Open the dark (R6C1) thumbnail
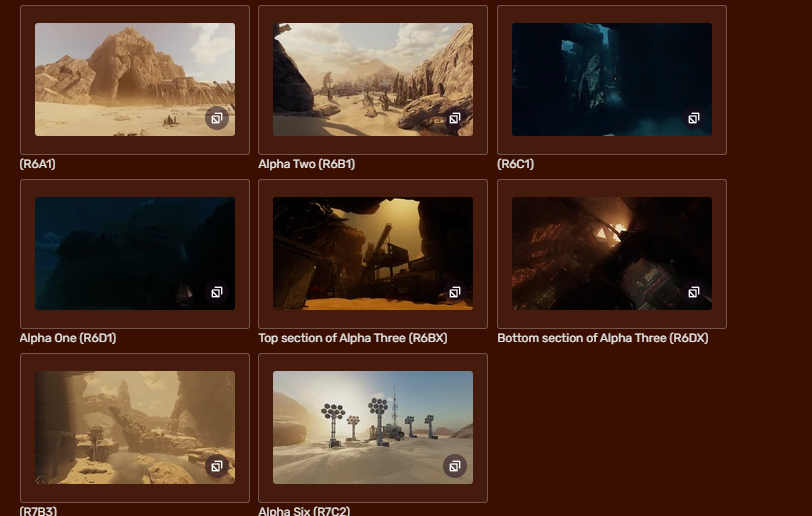Screen dimensions: 812x516 click(612, 79)
